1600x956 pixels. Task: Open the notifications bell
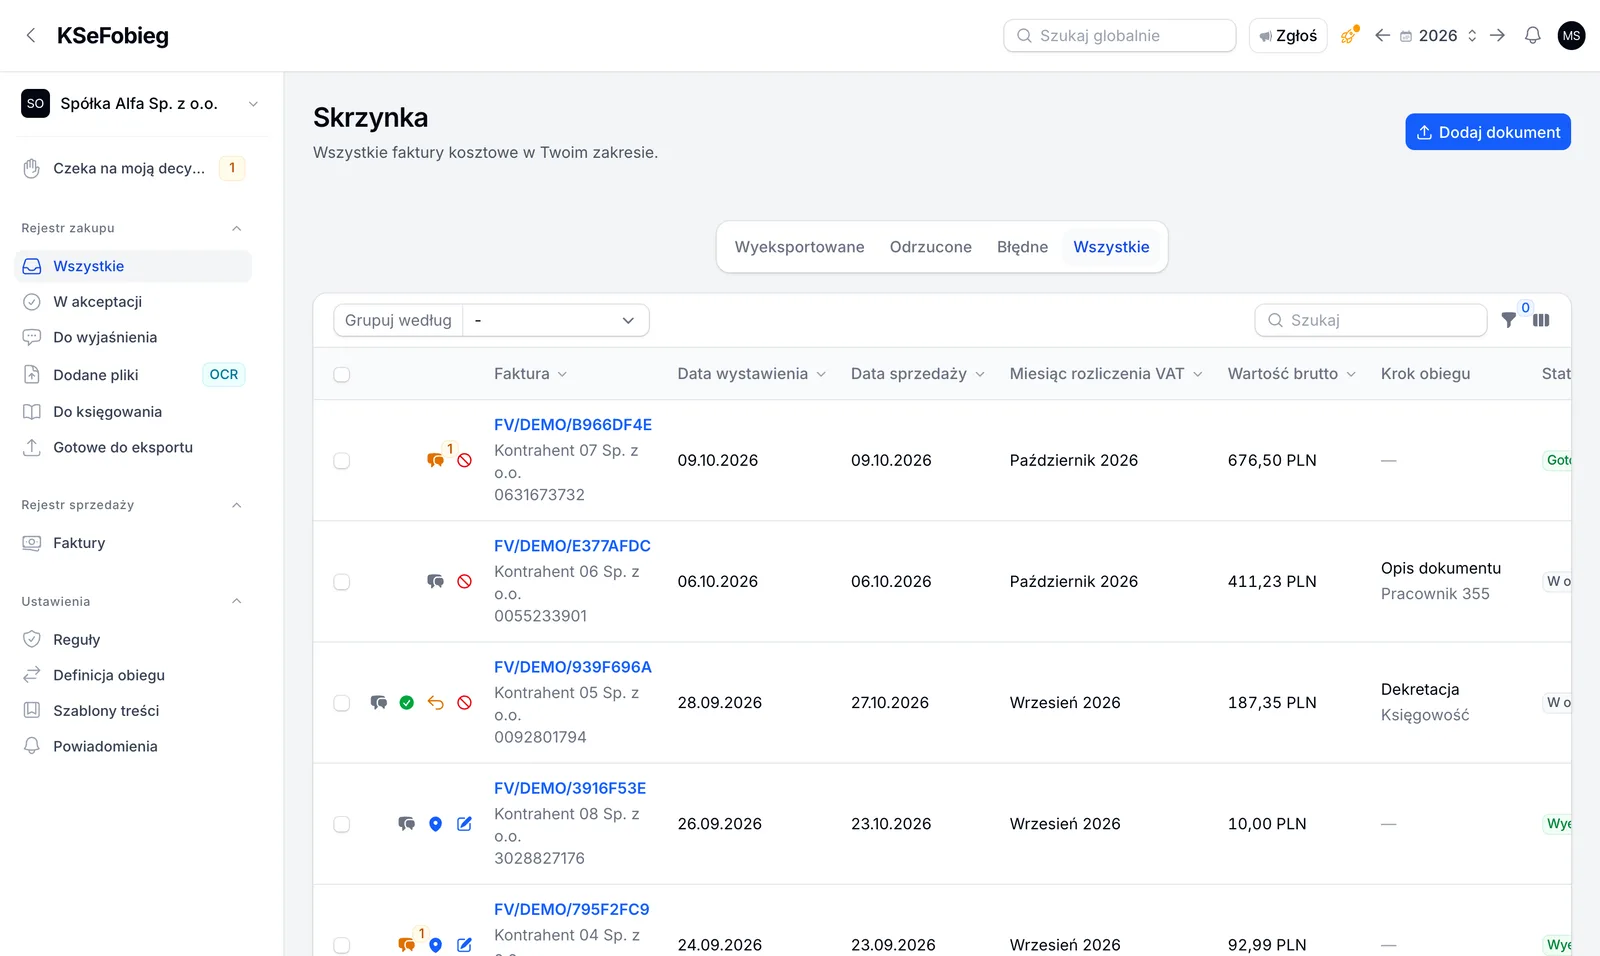pos(1532,36)
